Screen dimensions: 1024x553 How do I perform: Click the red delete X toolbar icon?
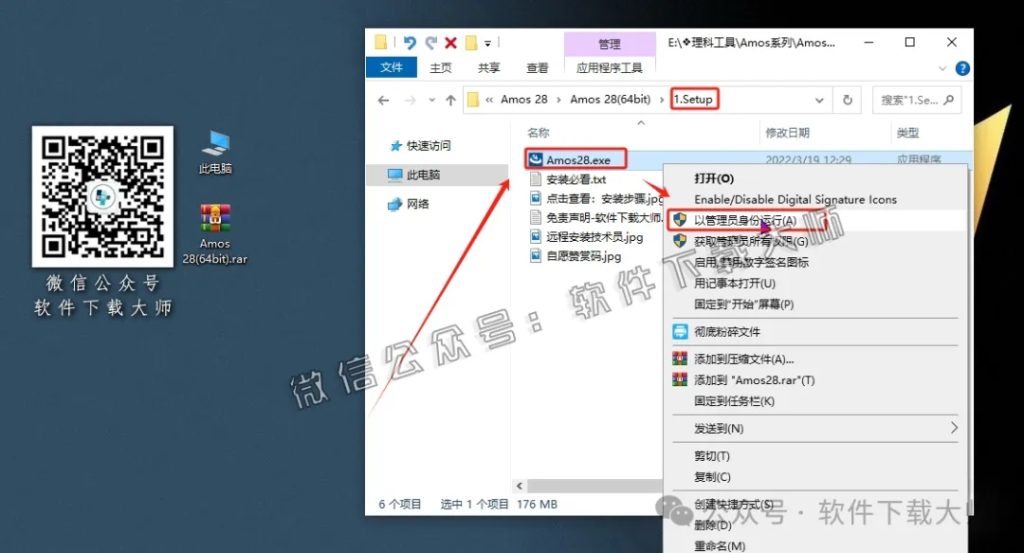click(451, 43)
